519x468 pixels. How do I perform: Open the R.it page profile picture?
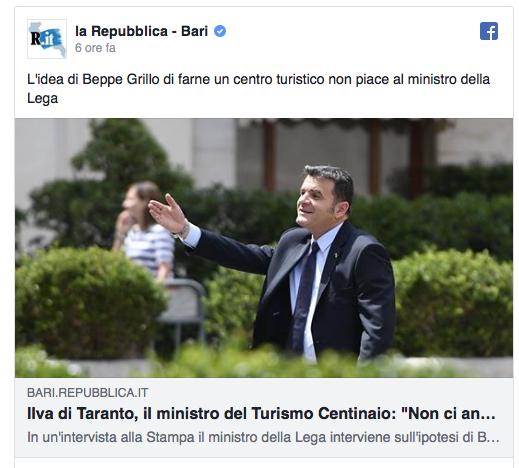(47, 39)
